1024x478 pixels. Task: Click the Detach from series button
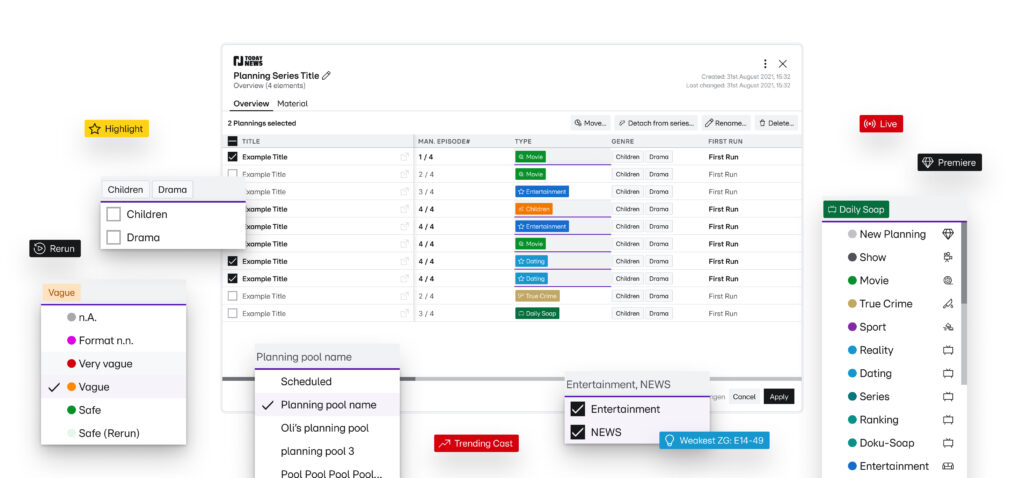coord(655,123)
